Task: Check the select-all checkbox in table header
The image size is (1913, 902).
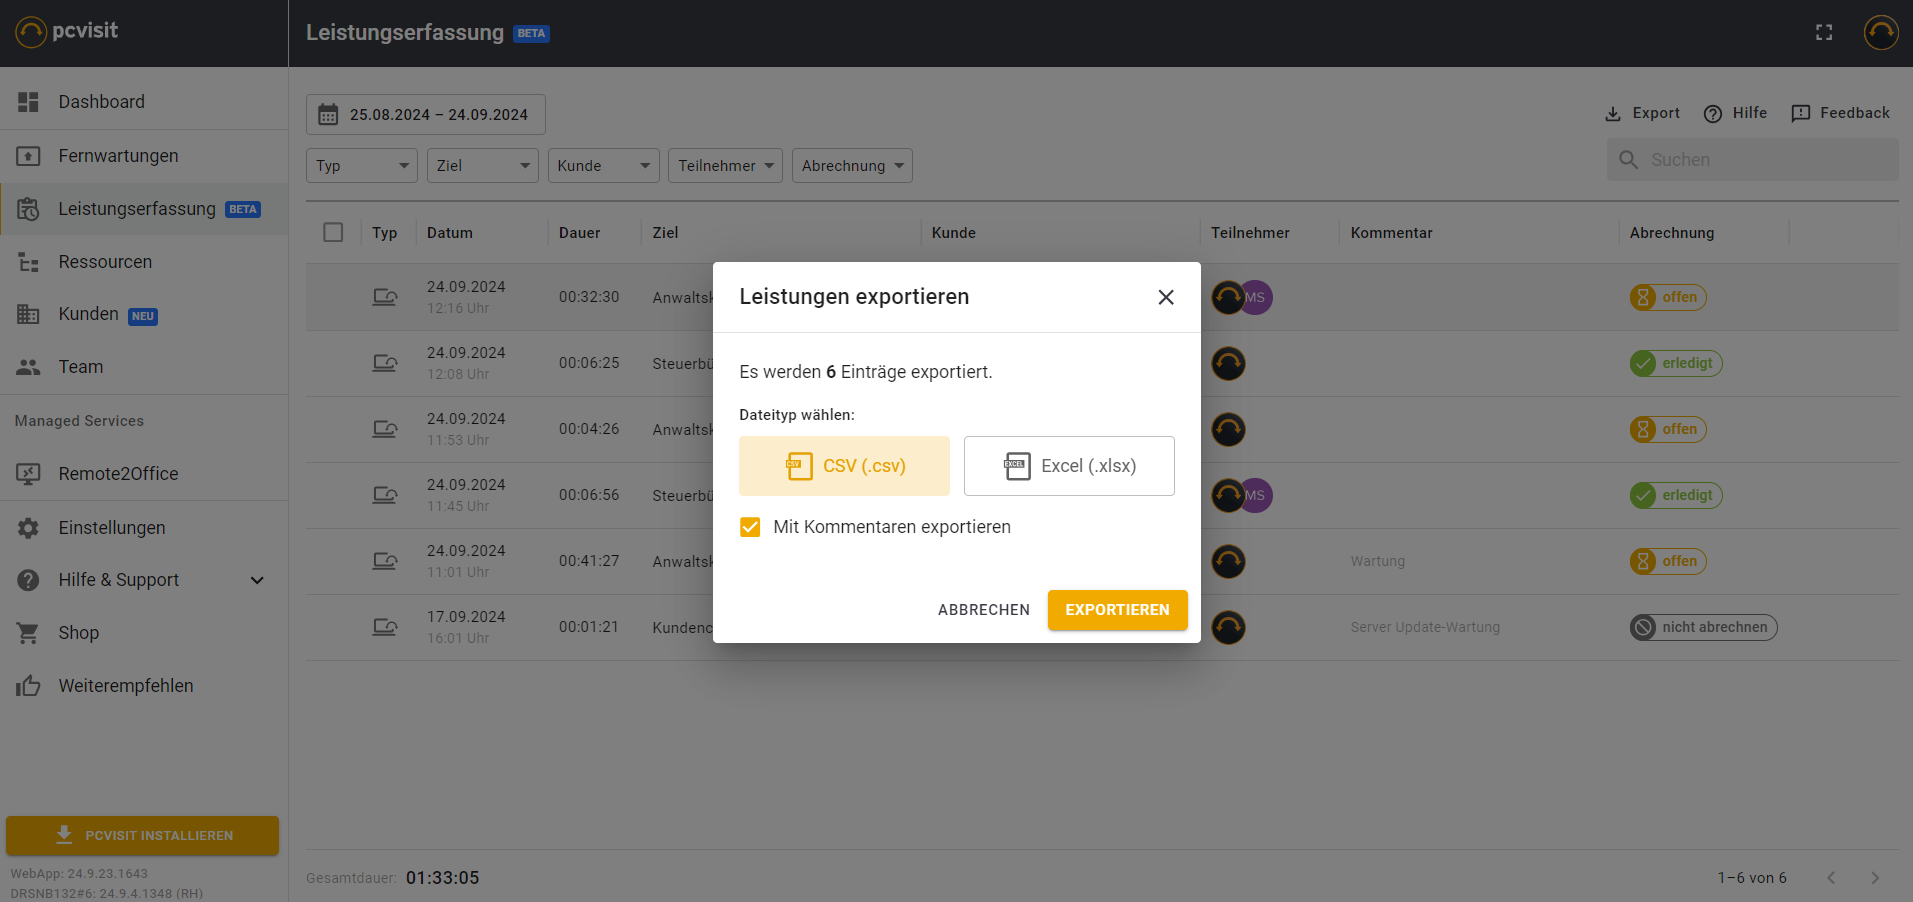Action: 333,232
